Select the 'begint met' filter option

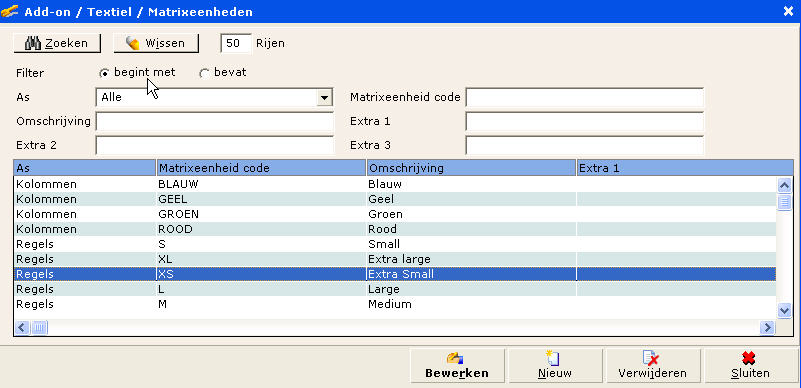tap(104, 74)
